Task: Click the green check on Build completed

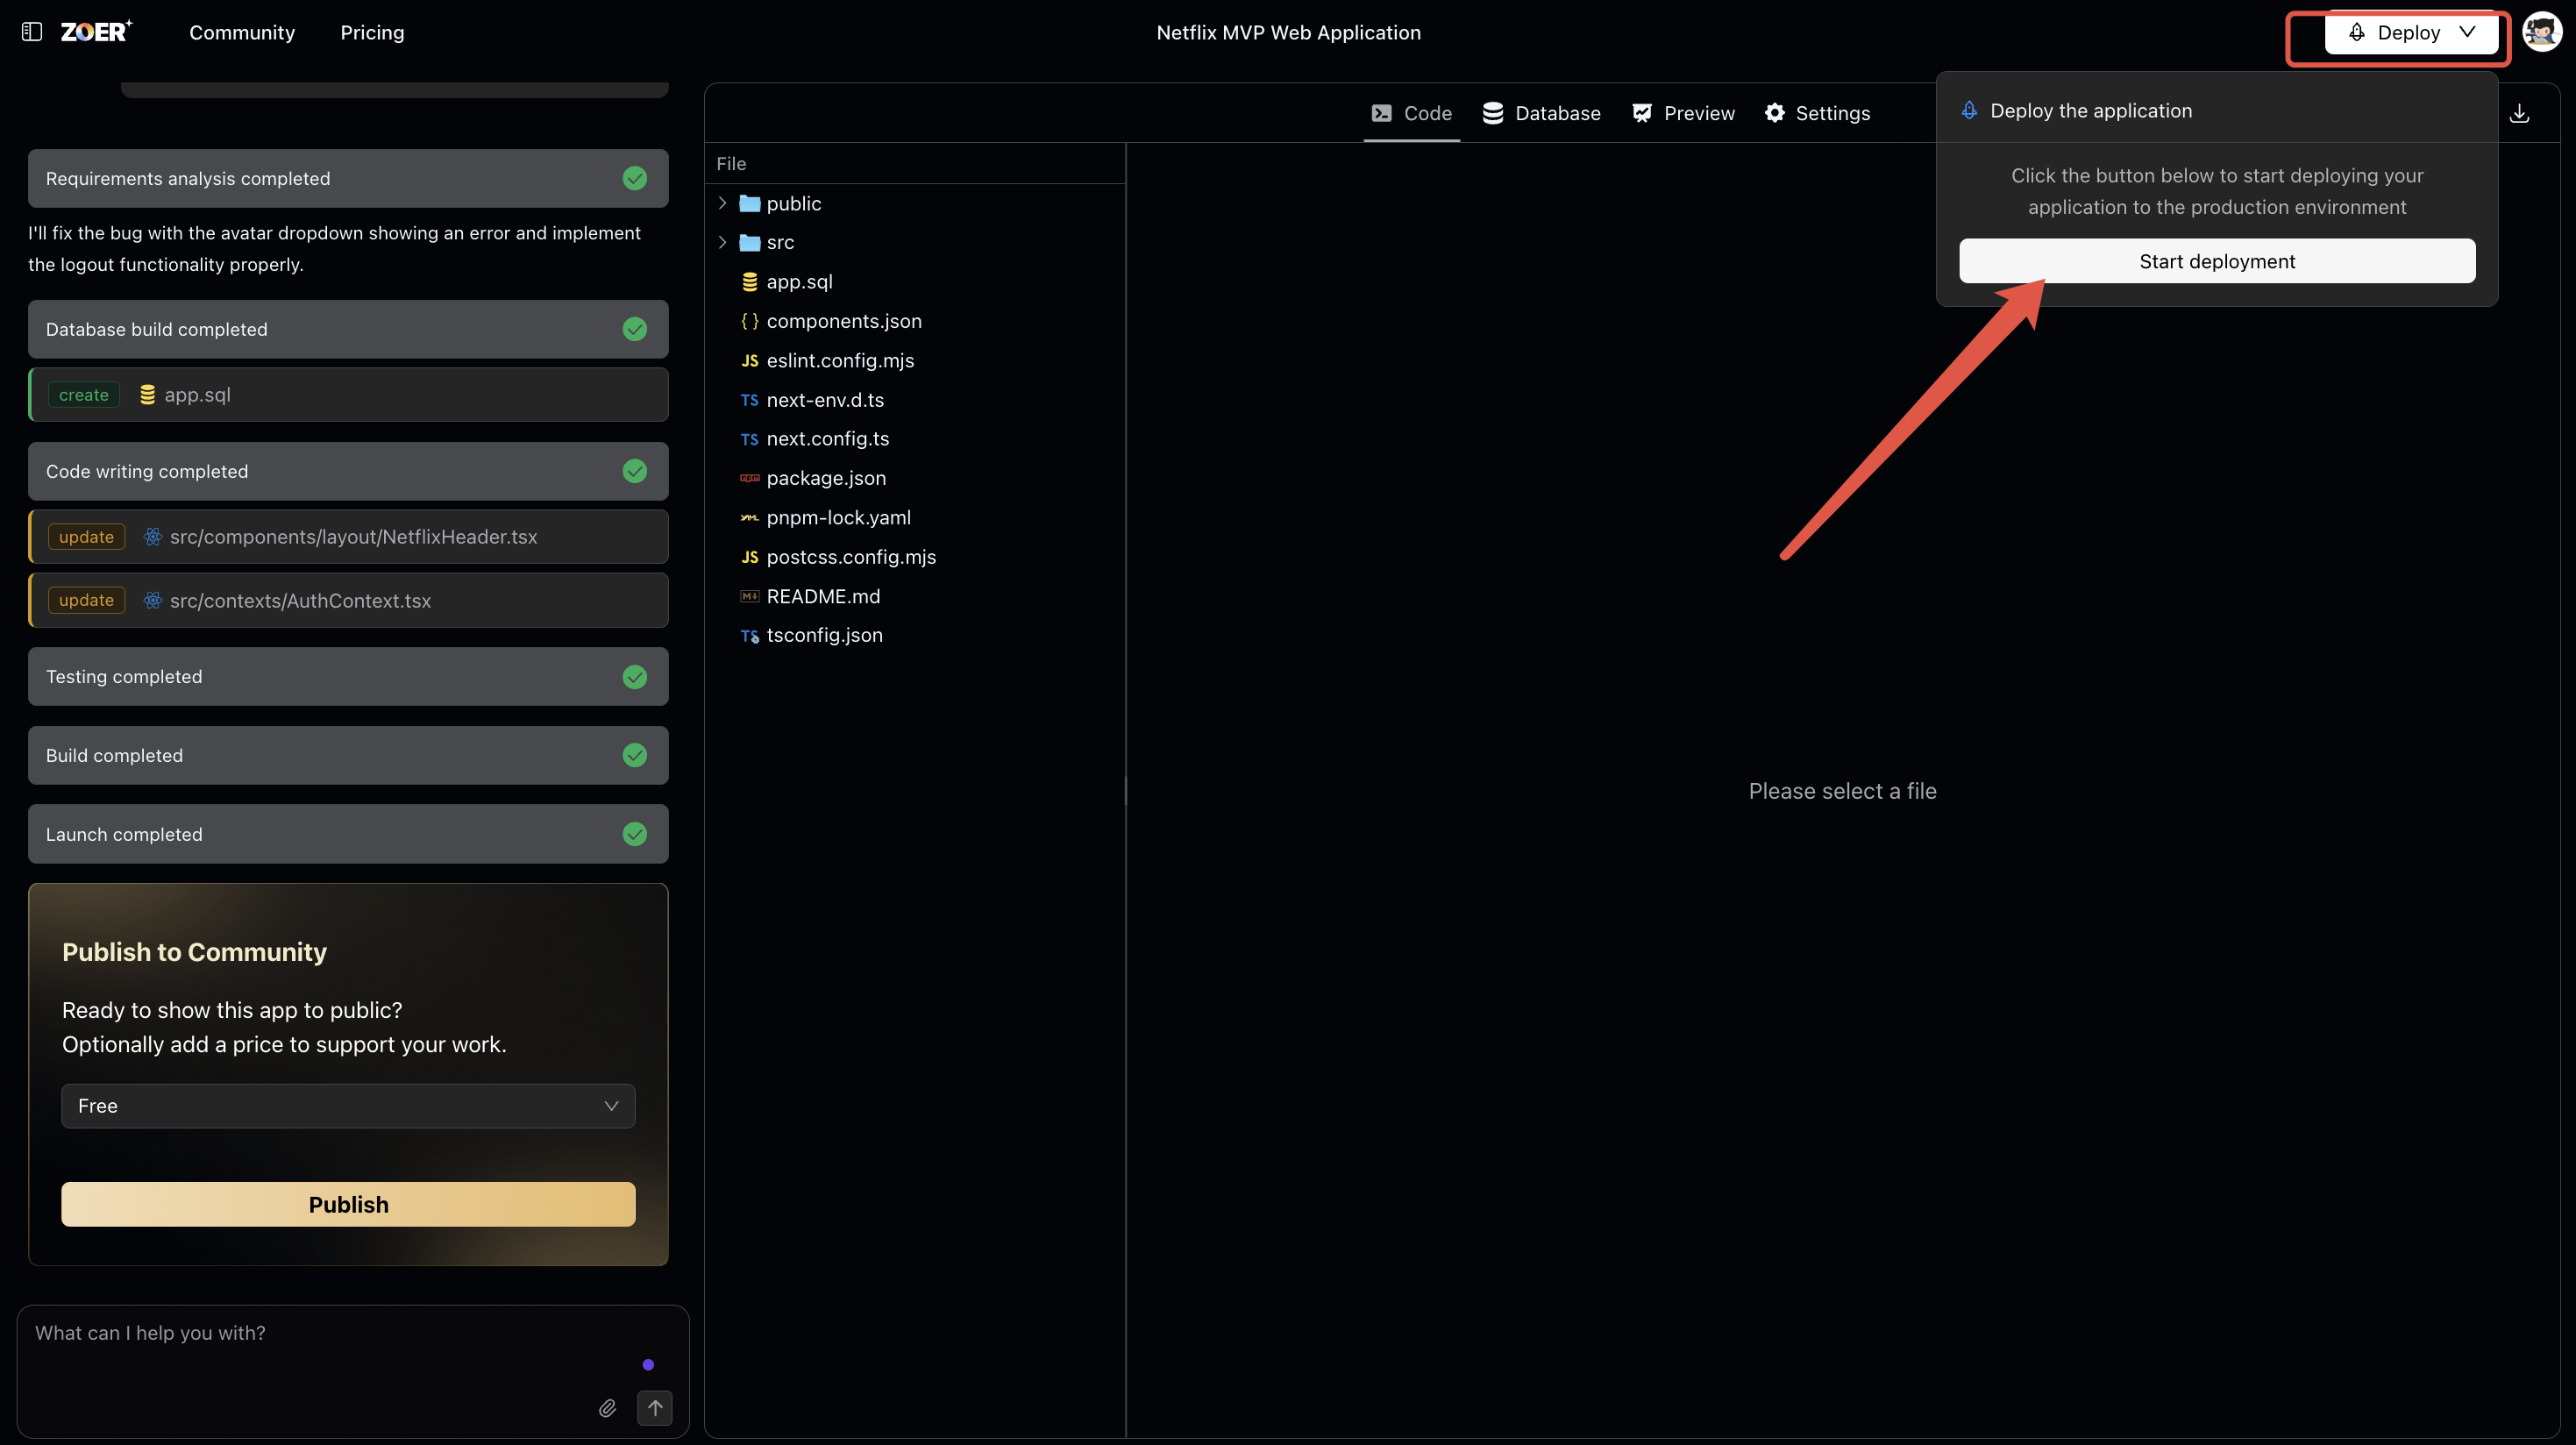Action: tap(634, 755)
